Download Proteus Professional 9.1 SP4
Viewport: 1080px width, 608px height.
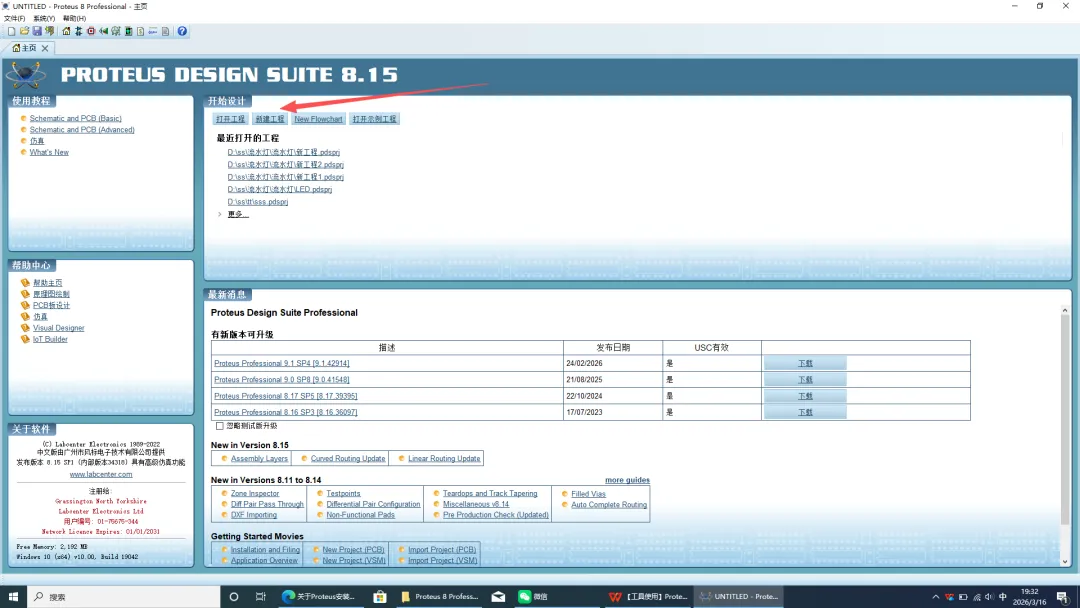(x=805, y=363)
